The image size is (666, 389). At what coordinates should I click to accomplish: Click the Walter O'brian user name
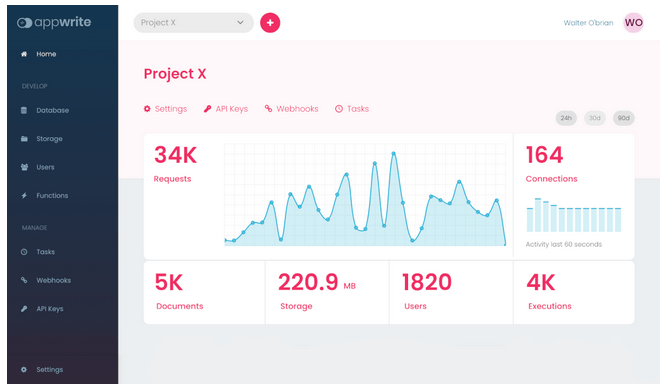pyautogui.click(x=588, y=23)
